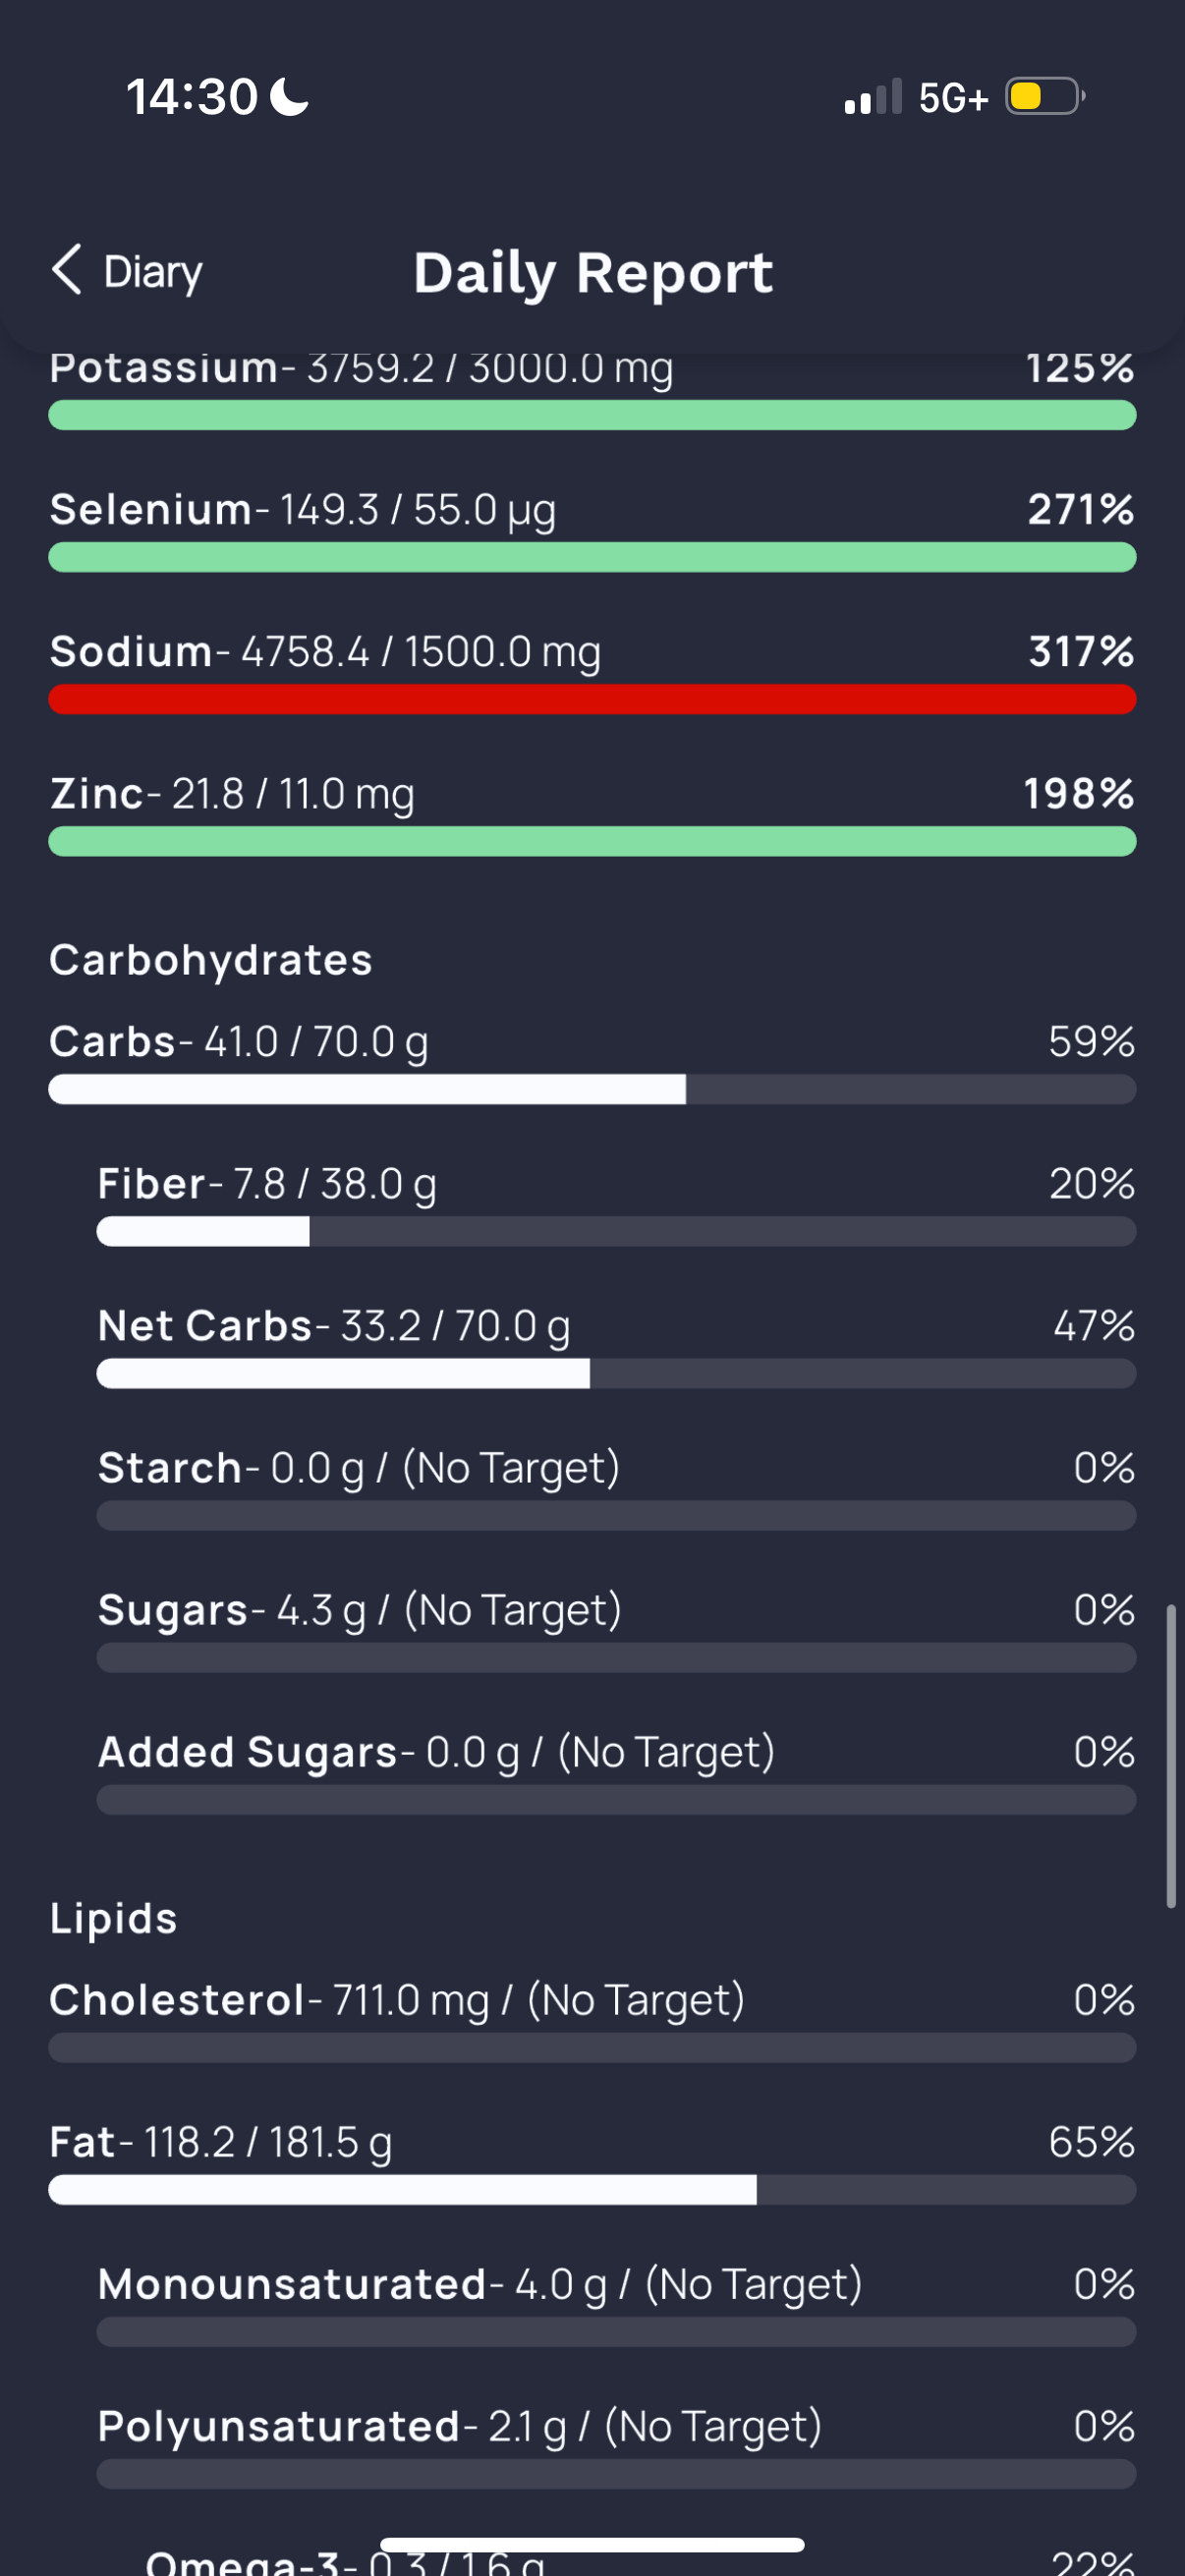Viewport: 1185px width, 2576px height.
Task: Tap the back chevron arrow icon
Action: [x=67, y=270]
